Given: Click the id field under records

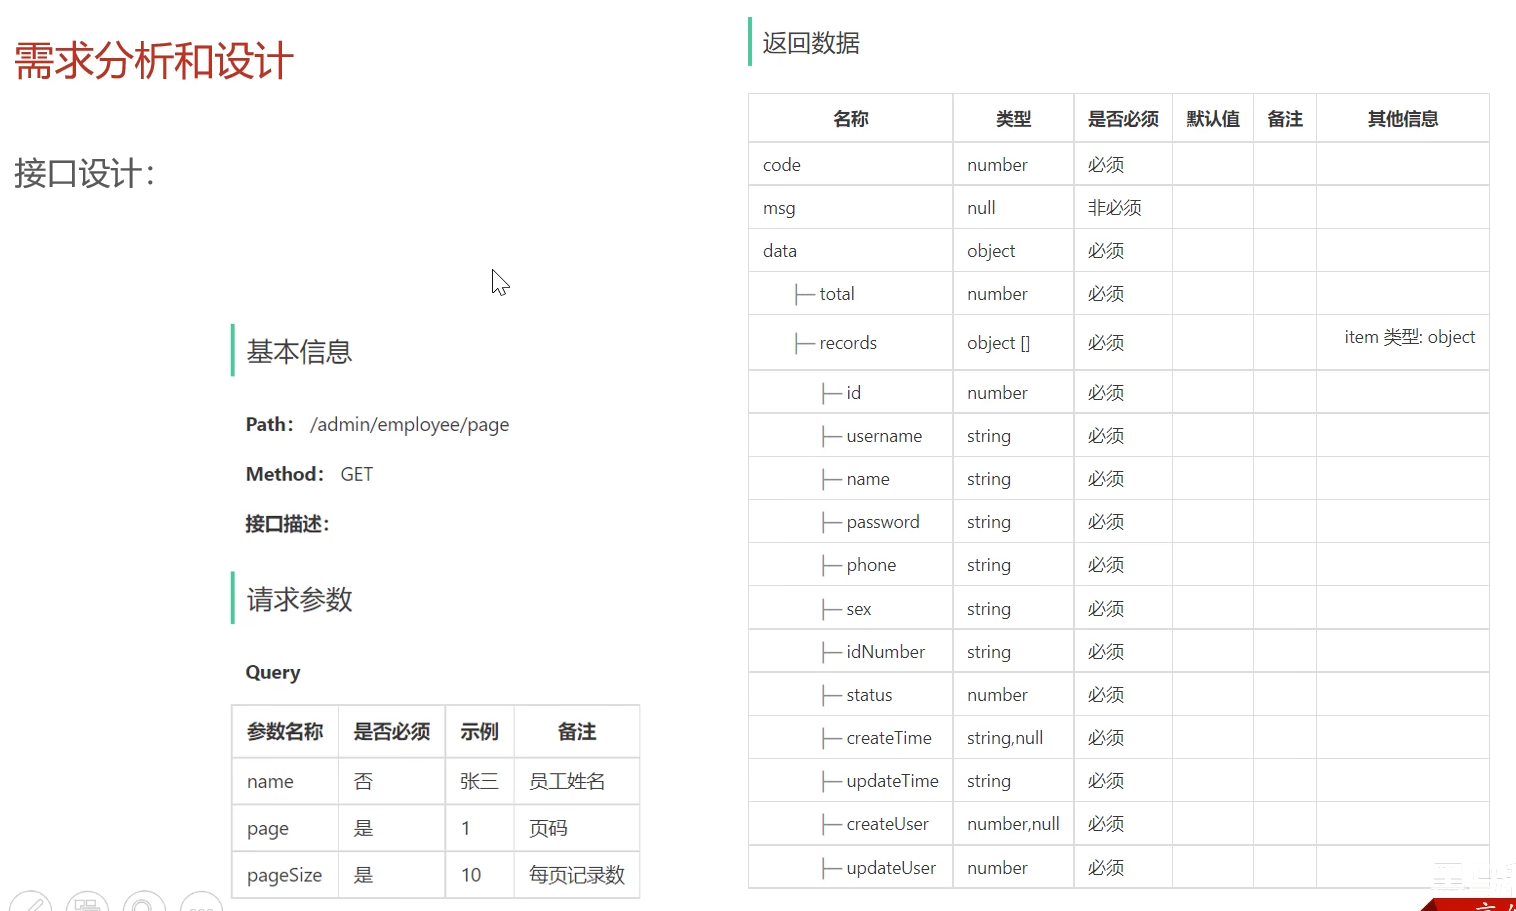Looking at the screenshot, I should coord(853,393).
